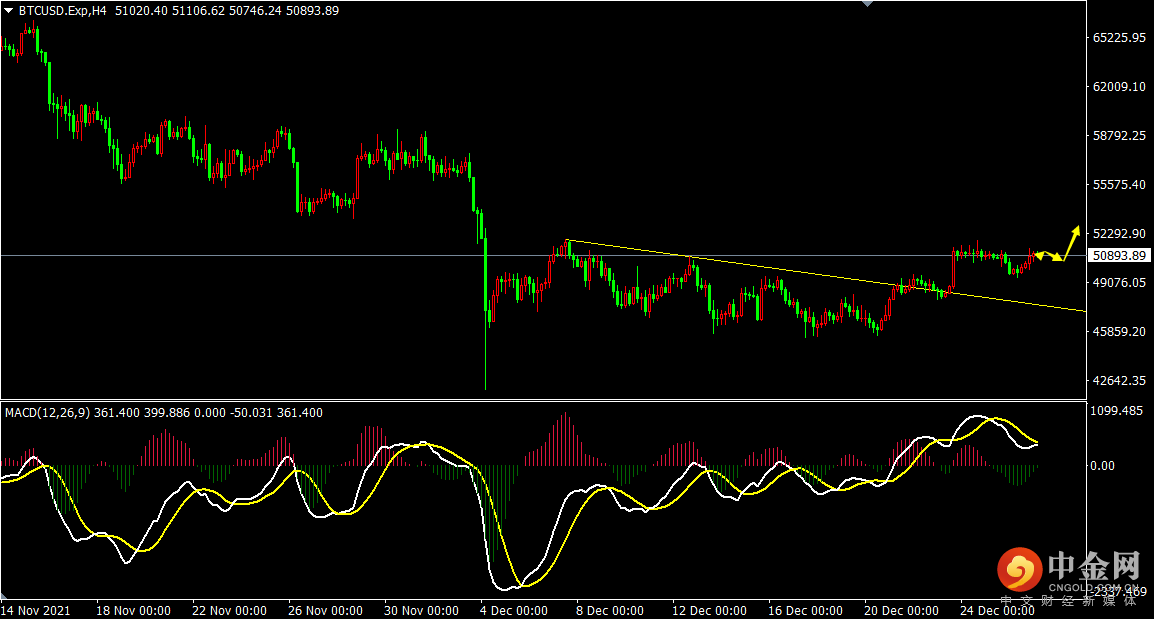Click the 26 Nov 00:00 time label
This screenshot has width=1154, height=619.
pyautogui.click(x=325, y=611)
